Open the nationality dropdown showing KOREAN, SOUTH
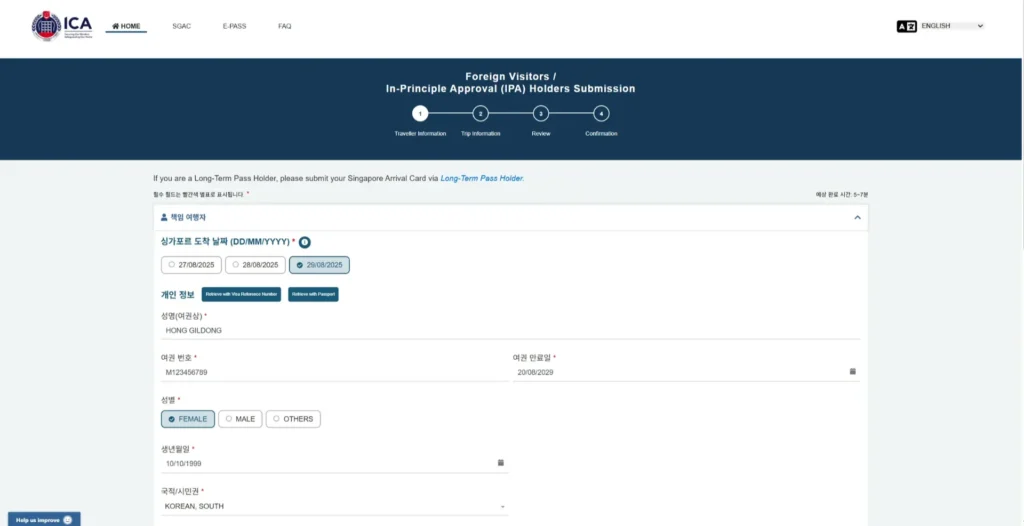 point(334,507)
